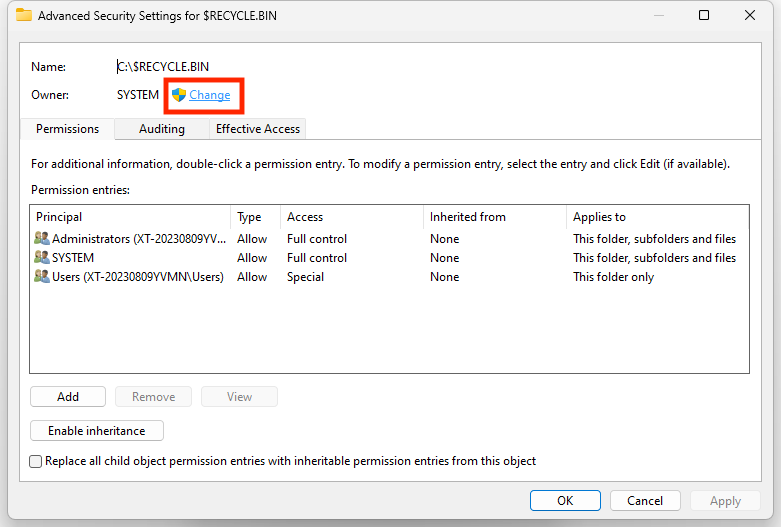Image resolution: width=781 pixels, height=527 pixels.
Task: Switch to the Permissions tab
Action: tap(68, 129)
